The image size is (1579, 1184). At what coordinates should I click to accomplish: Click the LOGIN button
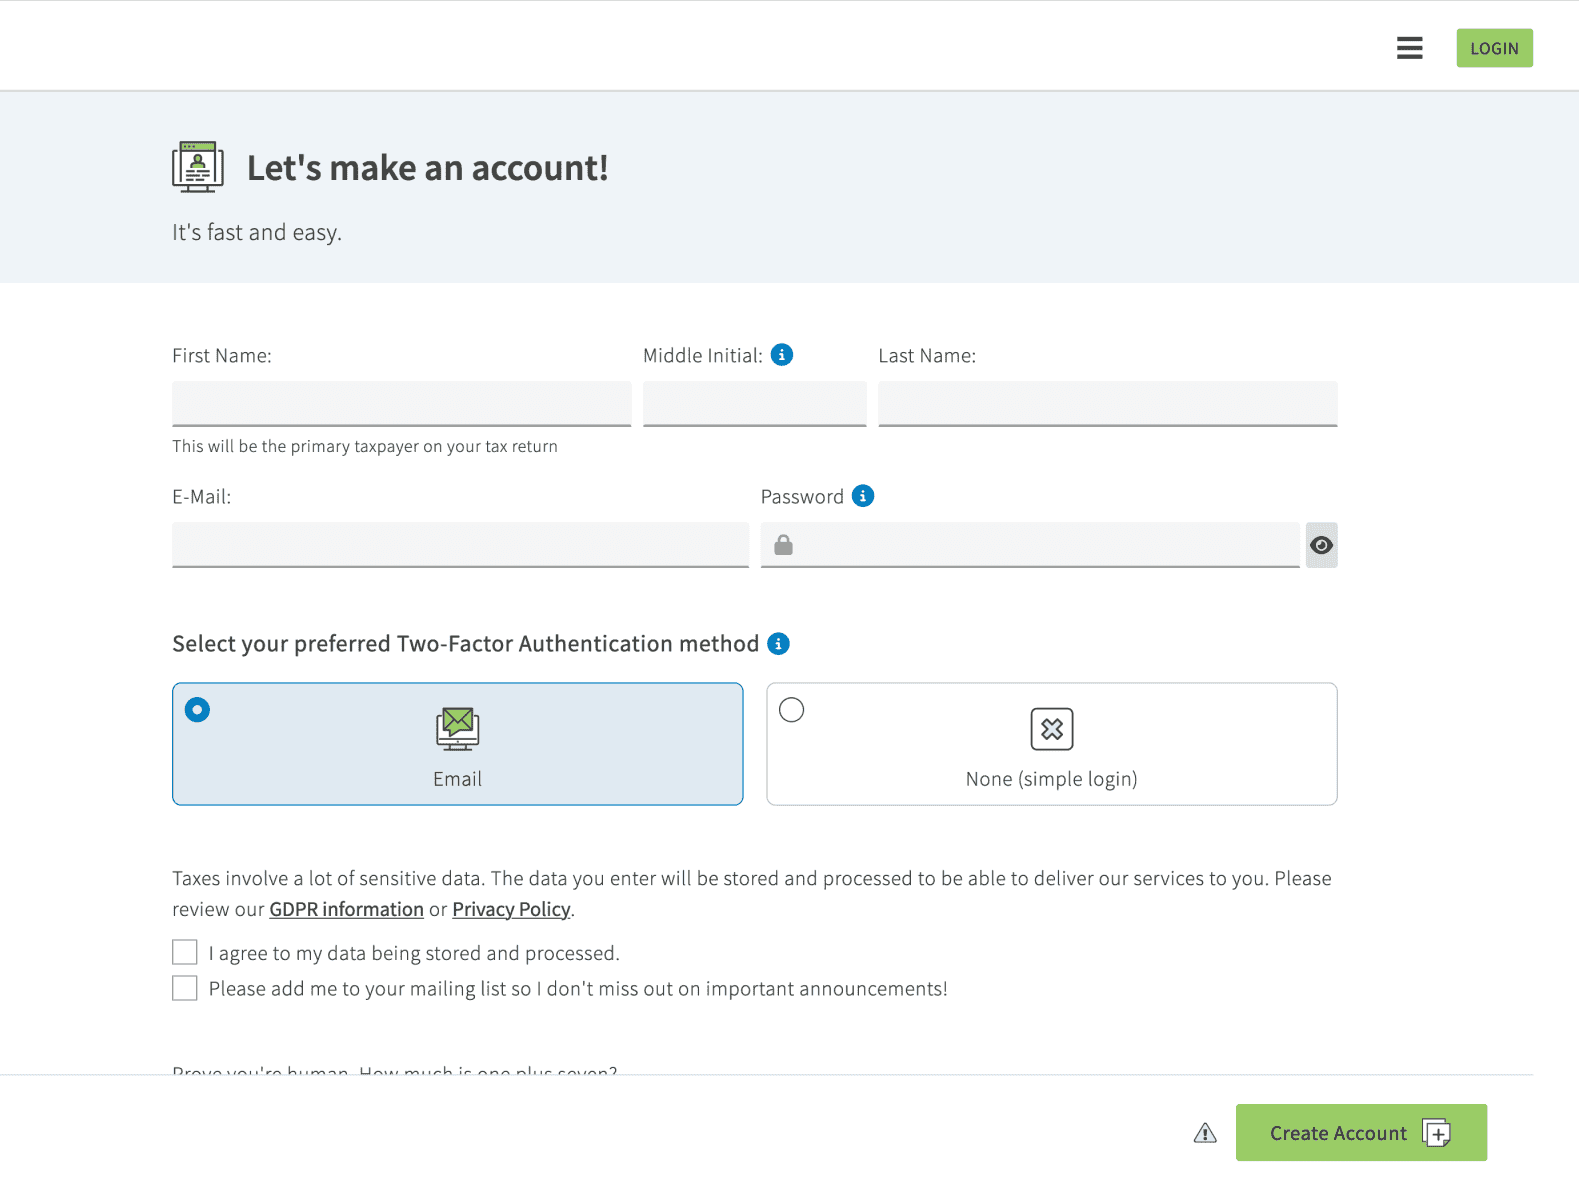pyautogui.click(x=1494, y=48)
